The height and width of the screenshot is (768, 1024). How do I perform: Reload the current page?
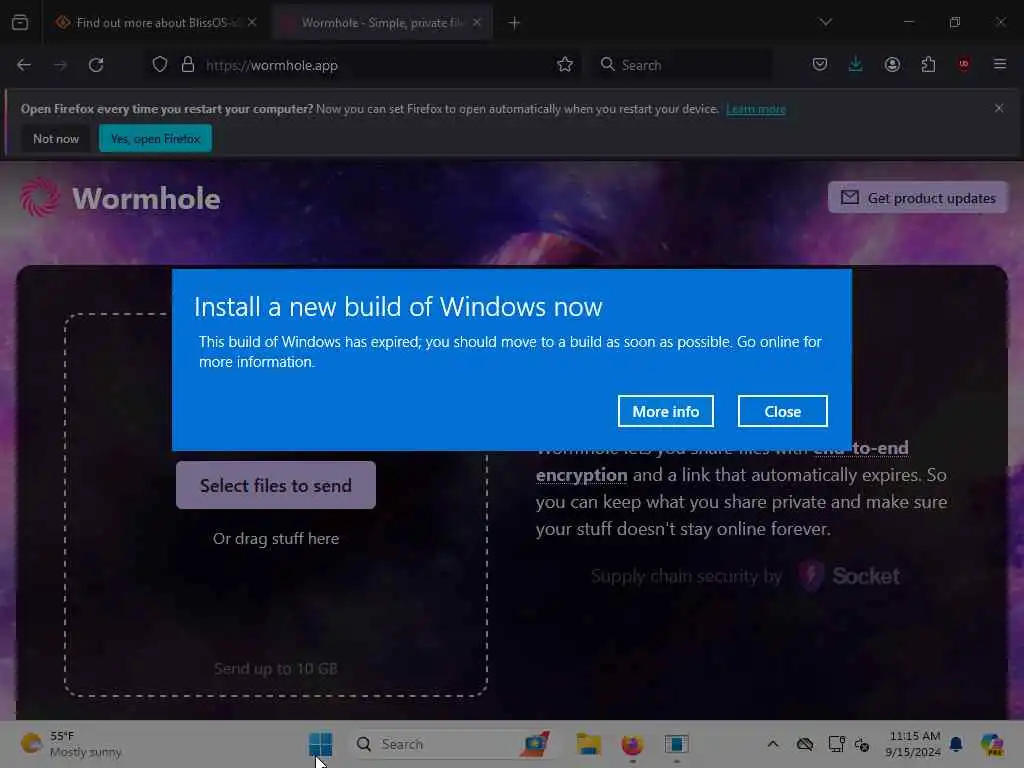click(x=96, y=65)
